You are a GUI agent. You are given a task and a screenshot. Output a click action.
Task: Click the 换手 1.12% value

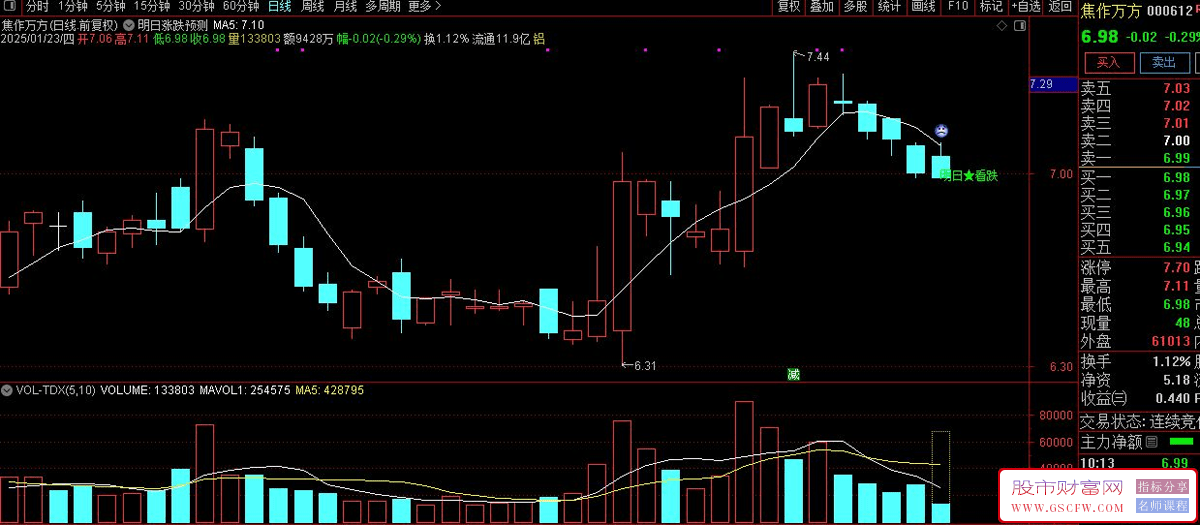1171,360
